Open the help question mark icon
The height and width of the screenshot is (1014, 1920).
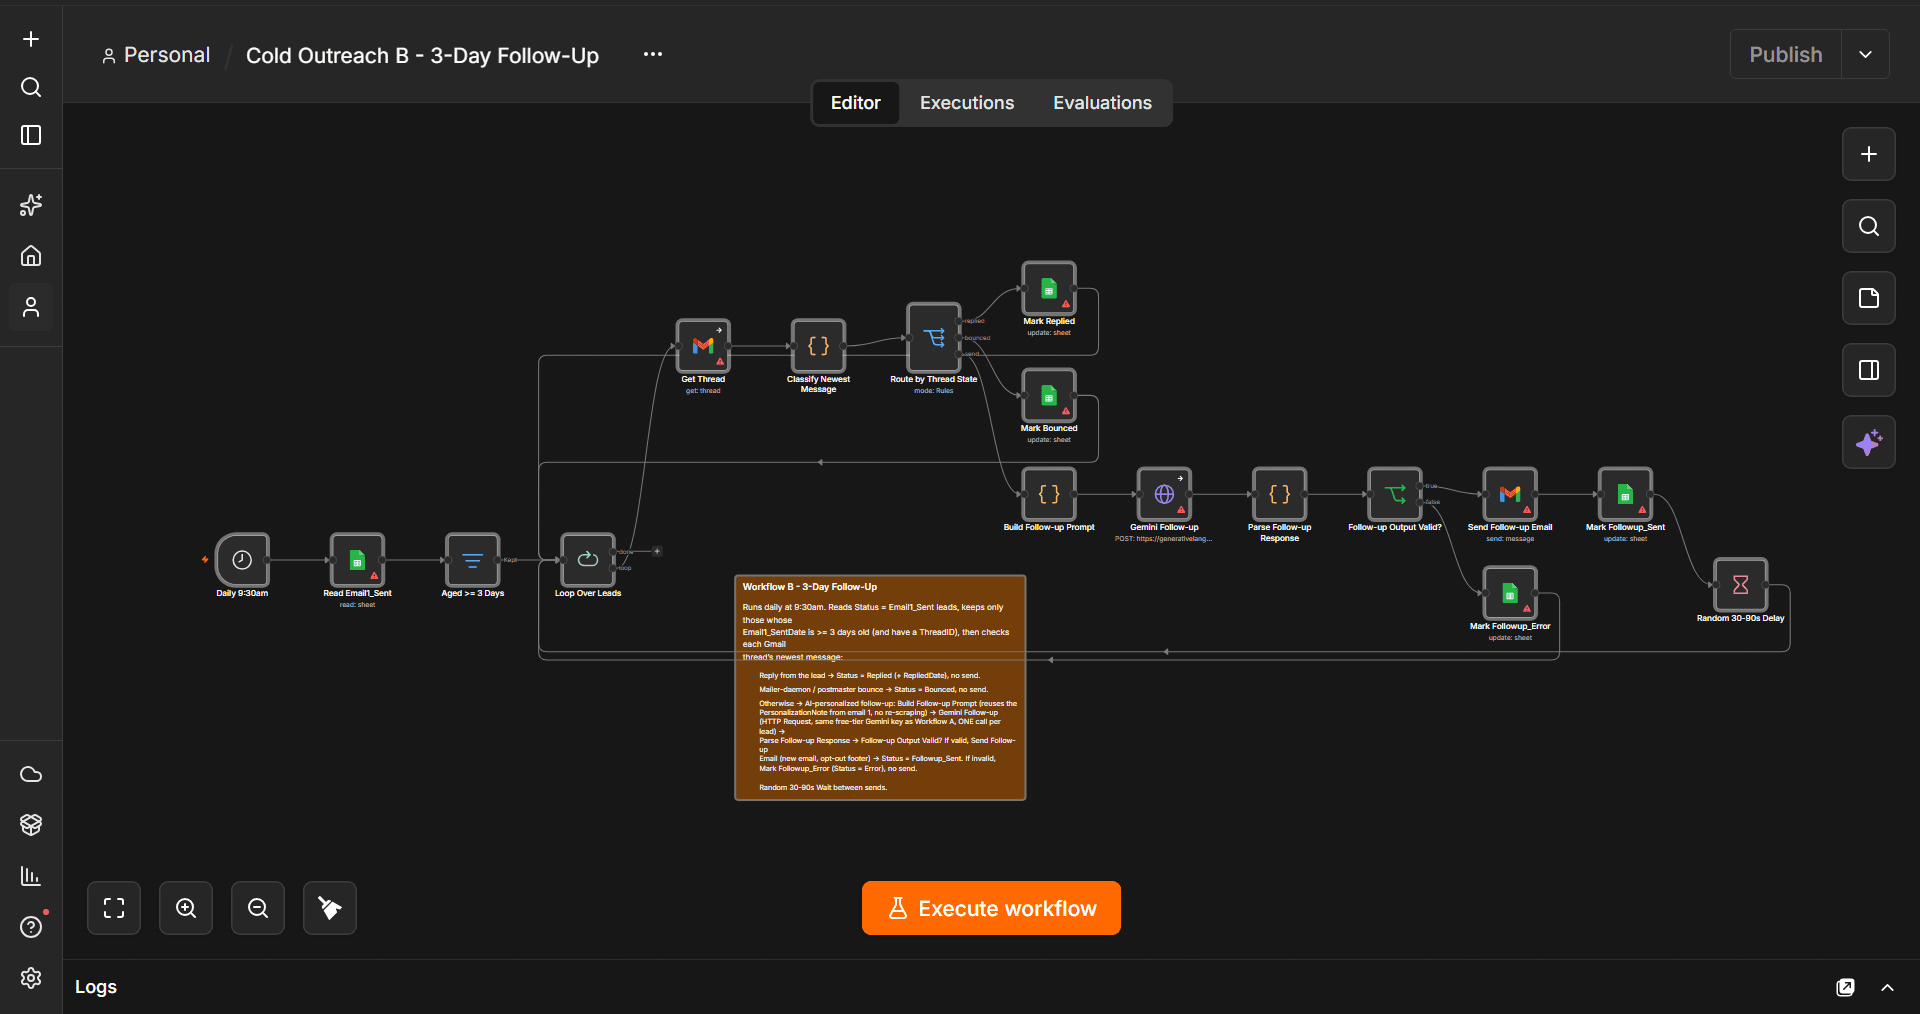coord(31,927)
